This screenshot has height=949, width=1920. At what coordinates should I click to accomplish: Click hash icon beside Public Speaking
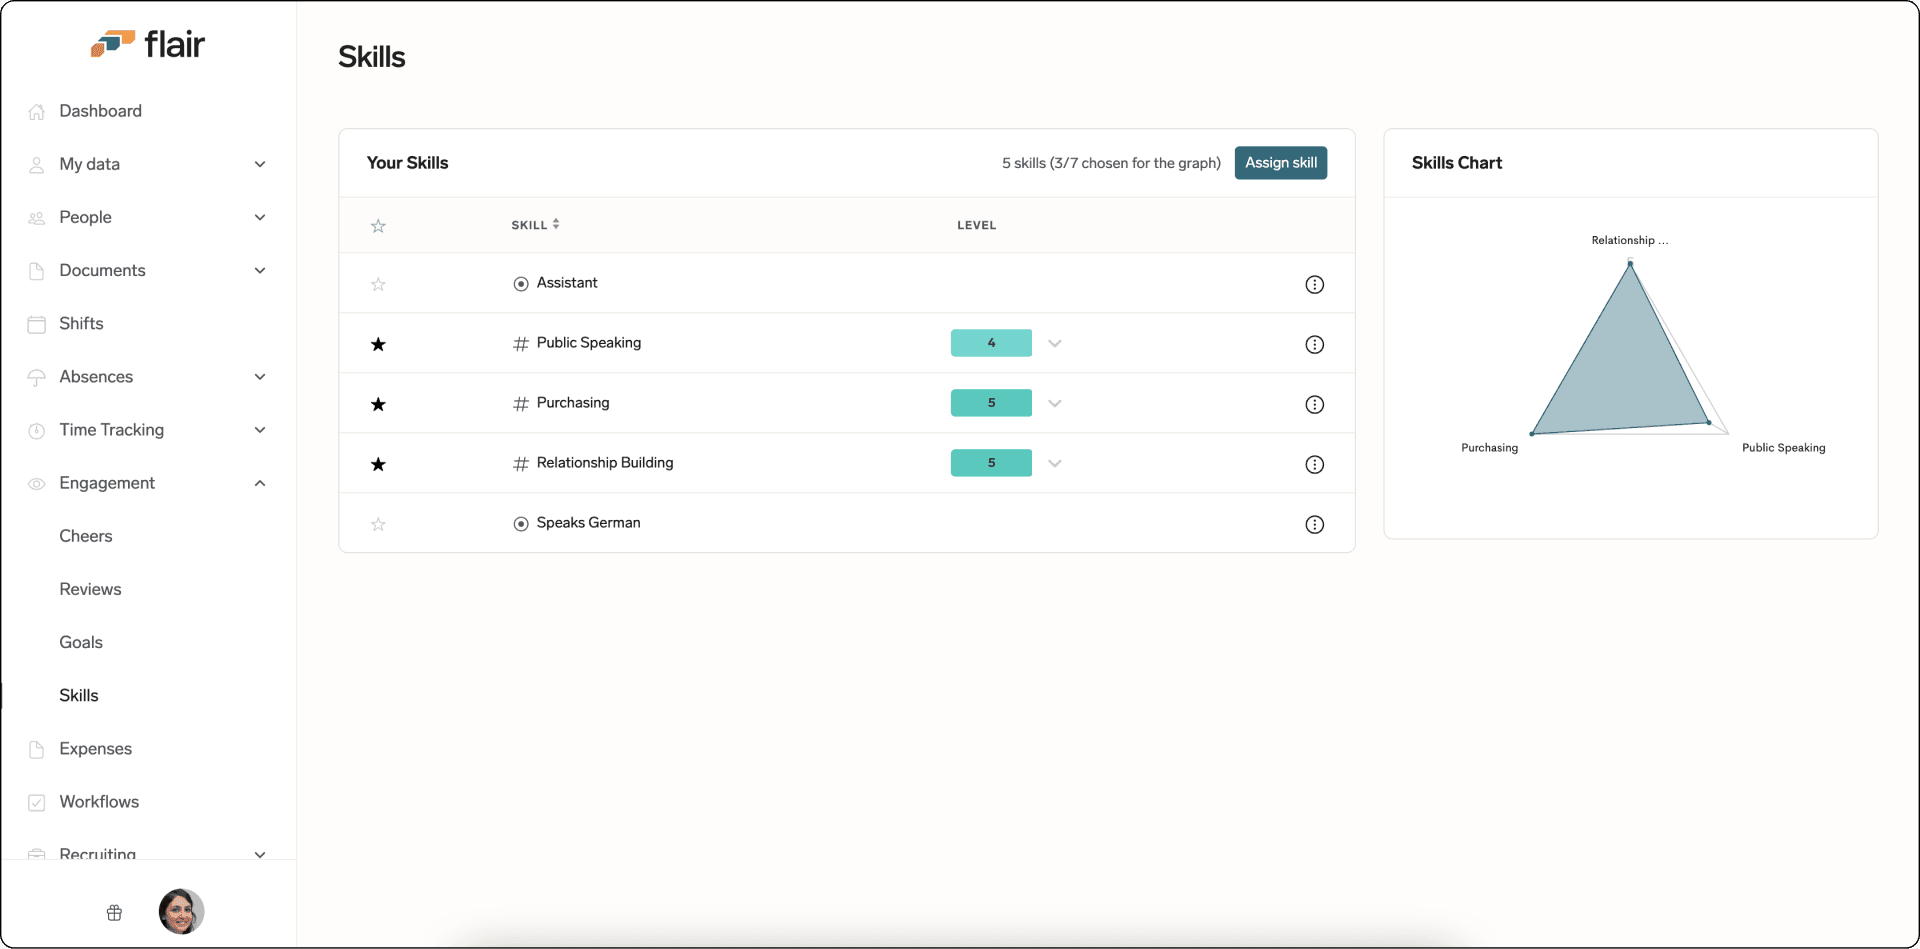click(x=521, y=344)
